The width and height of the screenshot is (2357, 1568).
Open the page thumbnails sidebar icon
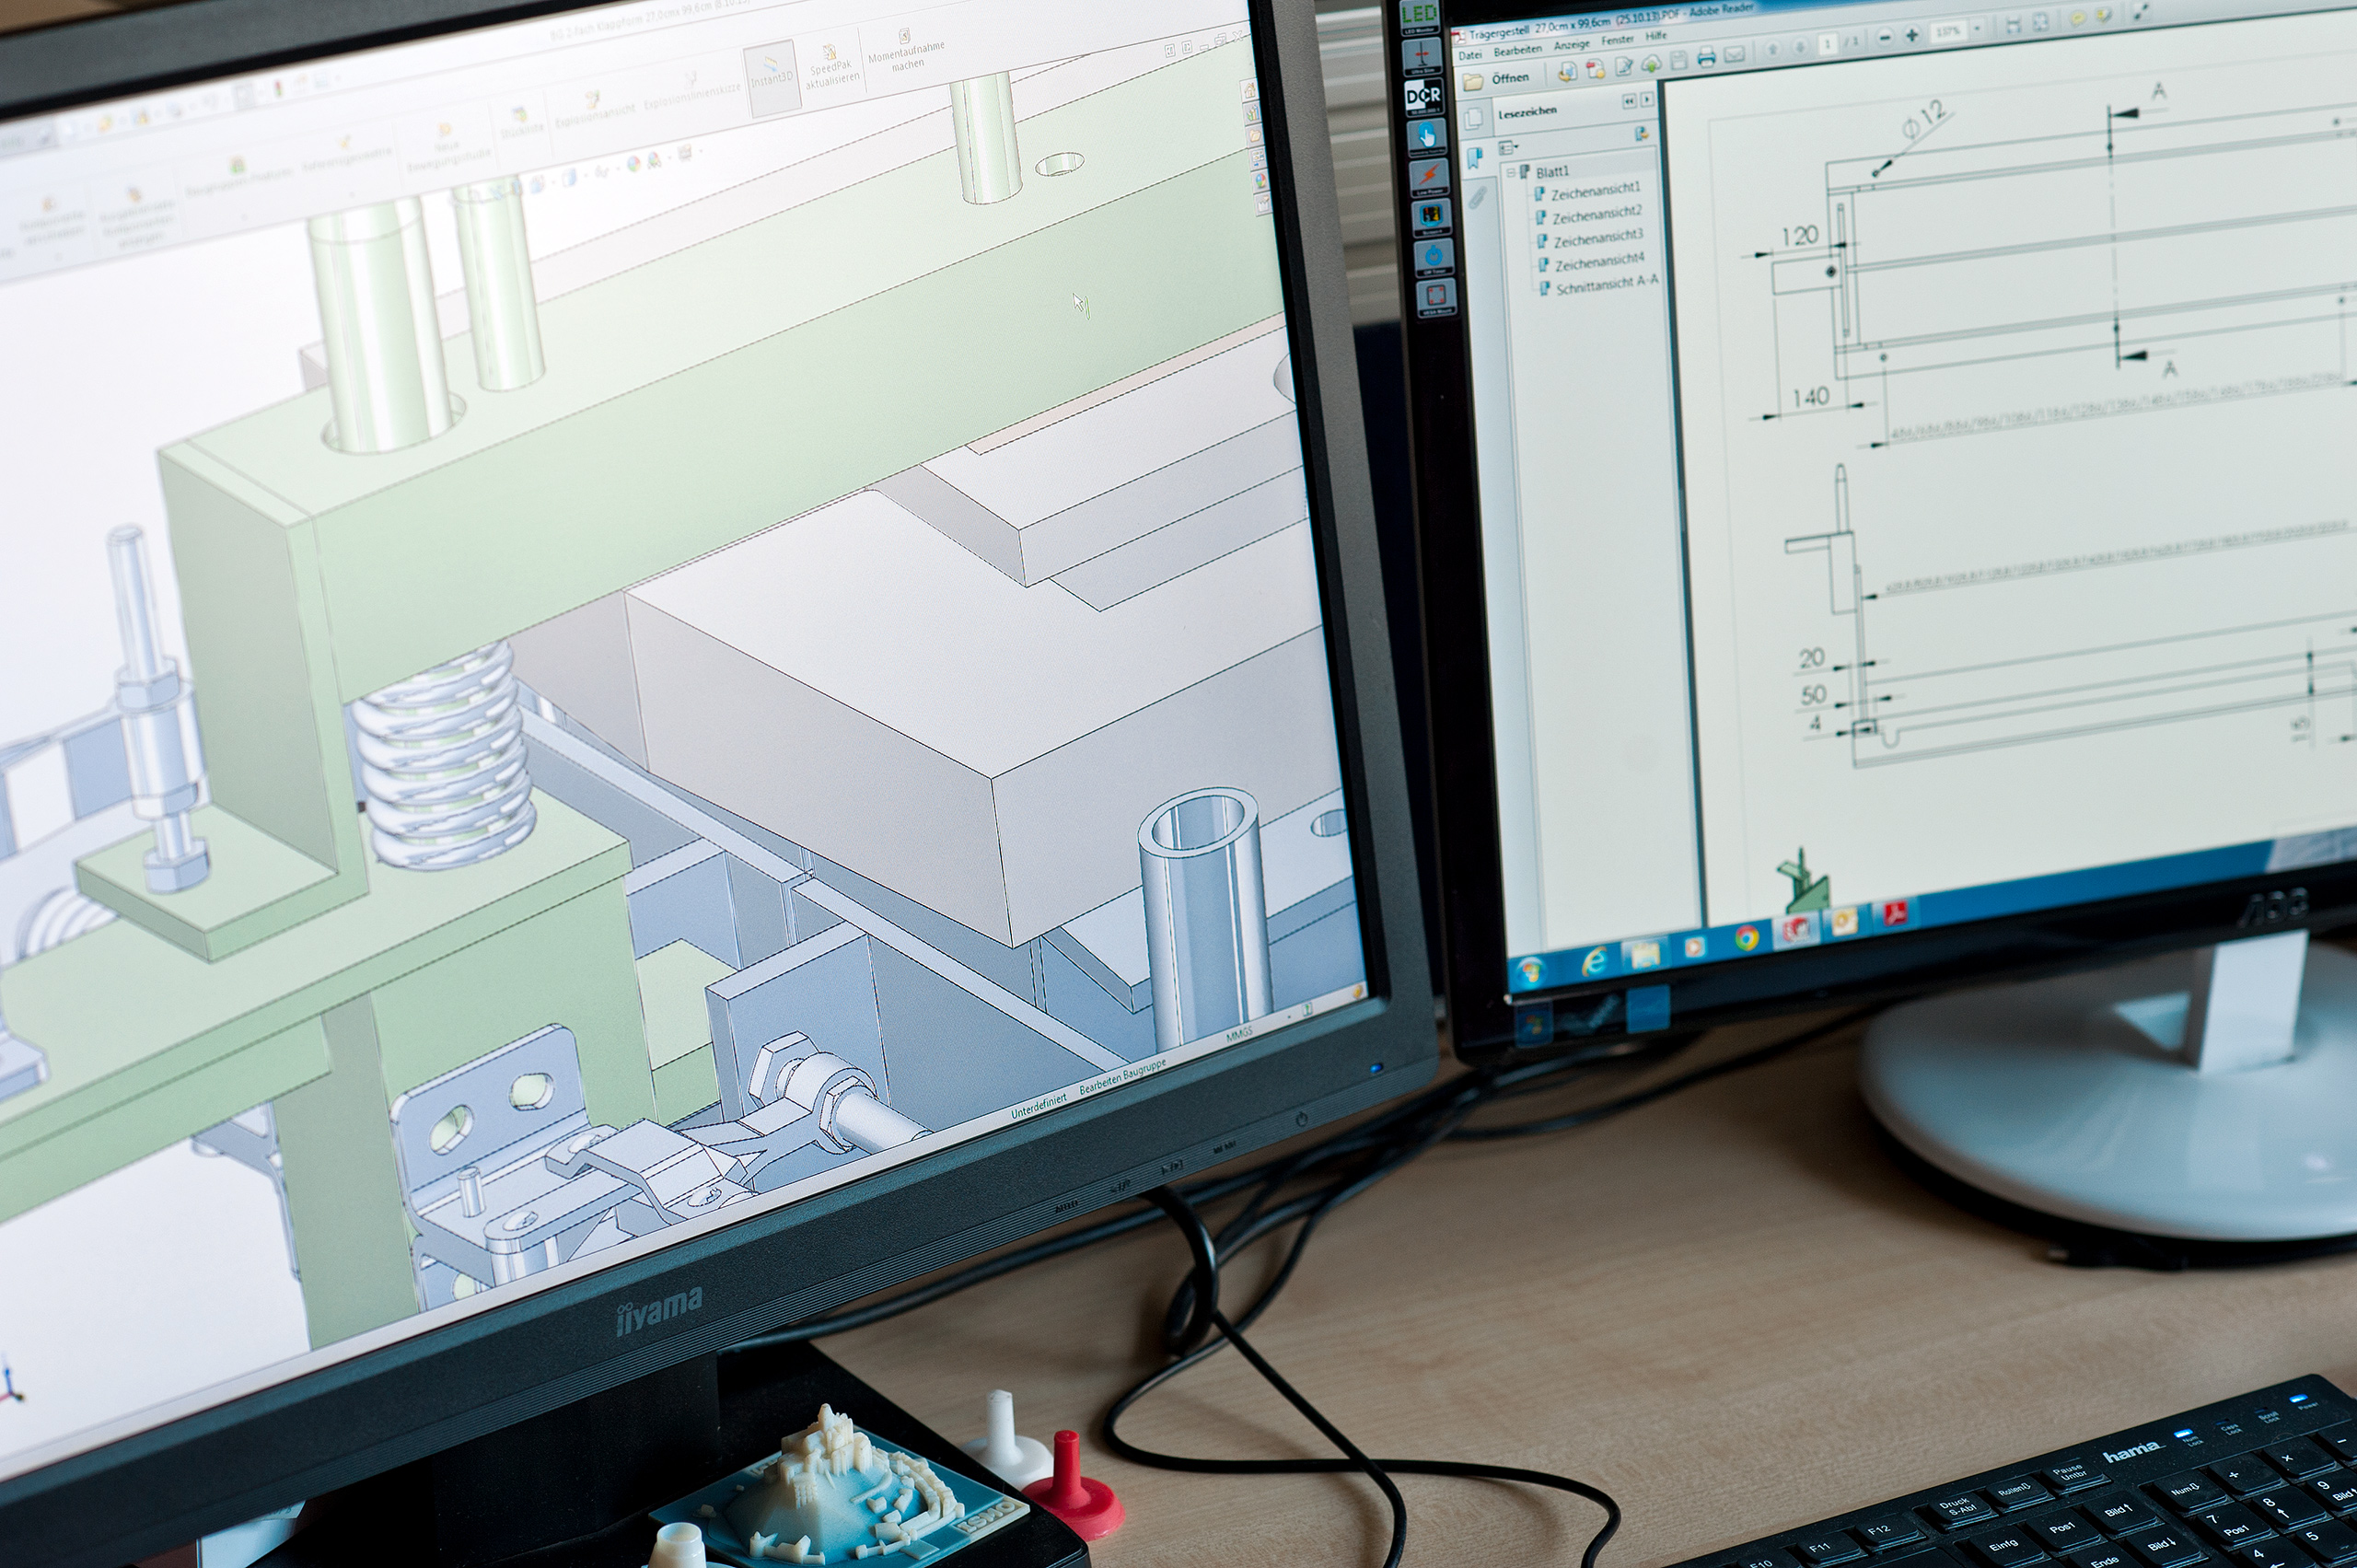(x=1473, y=119)
